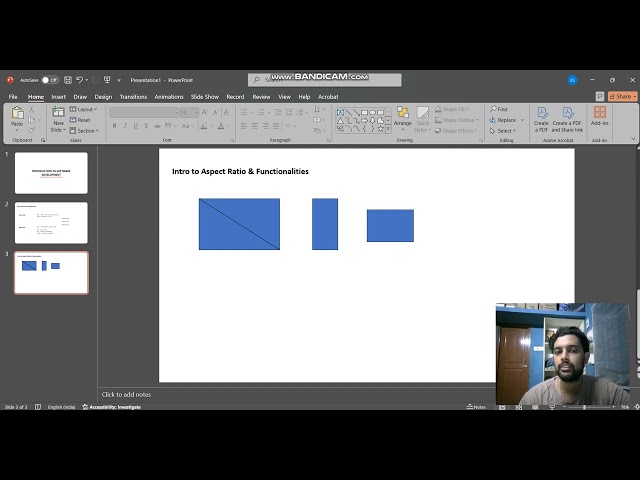Click the Start From Beginning presentation icon

coord(107,80)
